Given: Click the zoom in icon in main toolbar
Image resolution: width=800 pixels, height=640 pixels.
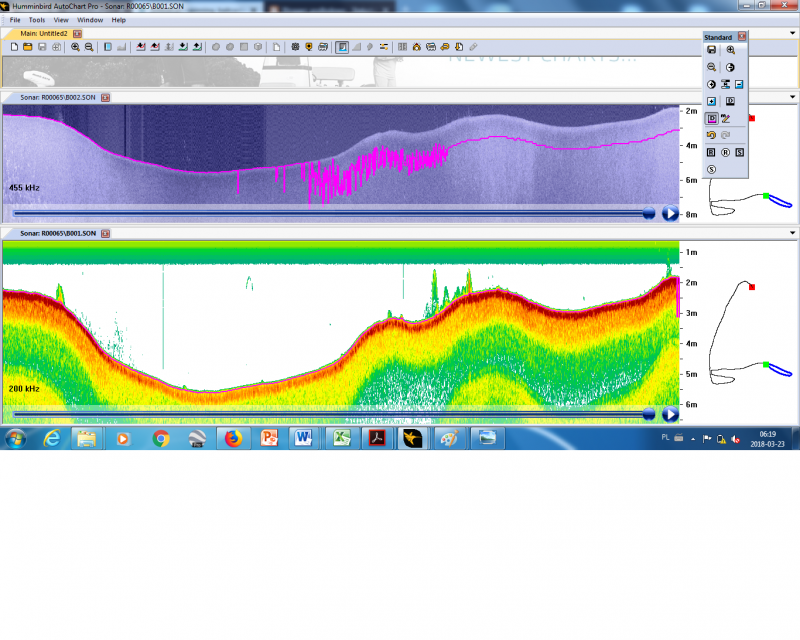Looking at the screenshot, I should 75,47.
